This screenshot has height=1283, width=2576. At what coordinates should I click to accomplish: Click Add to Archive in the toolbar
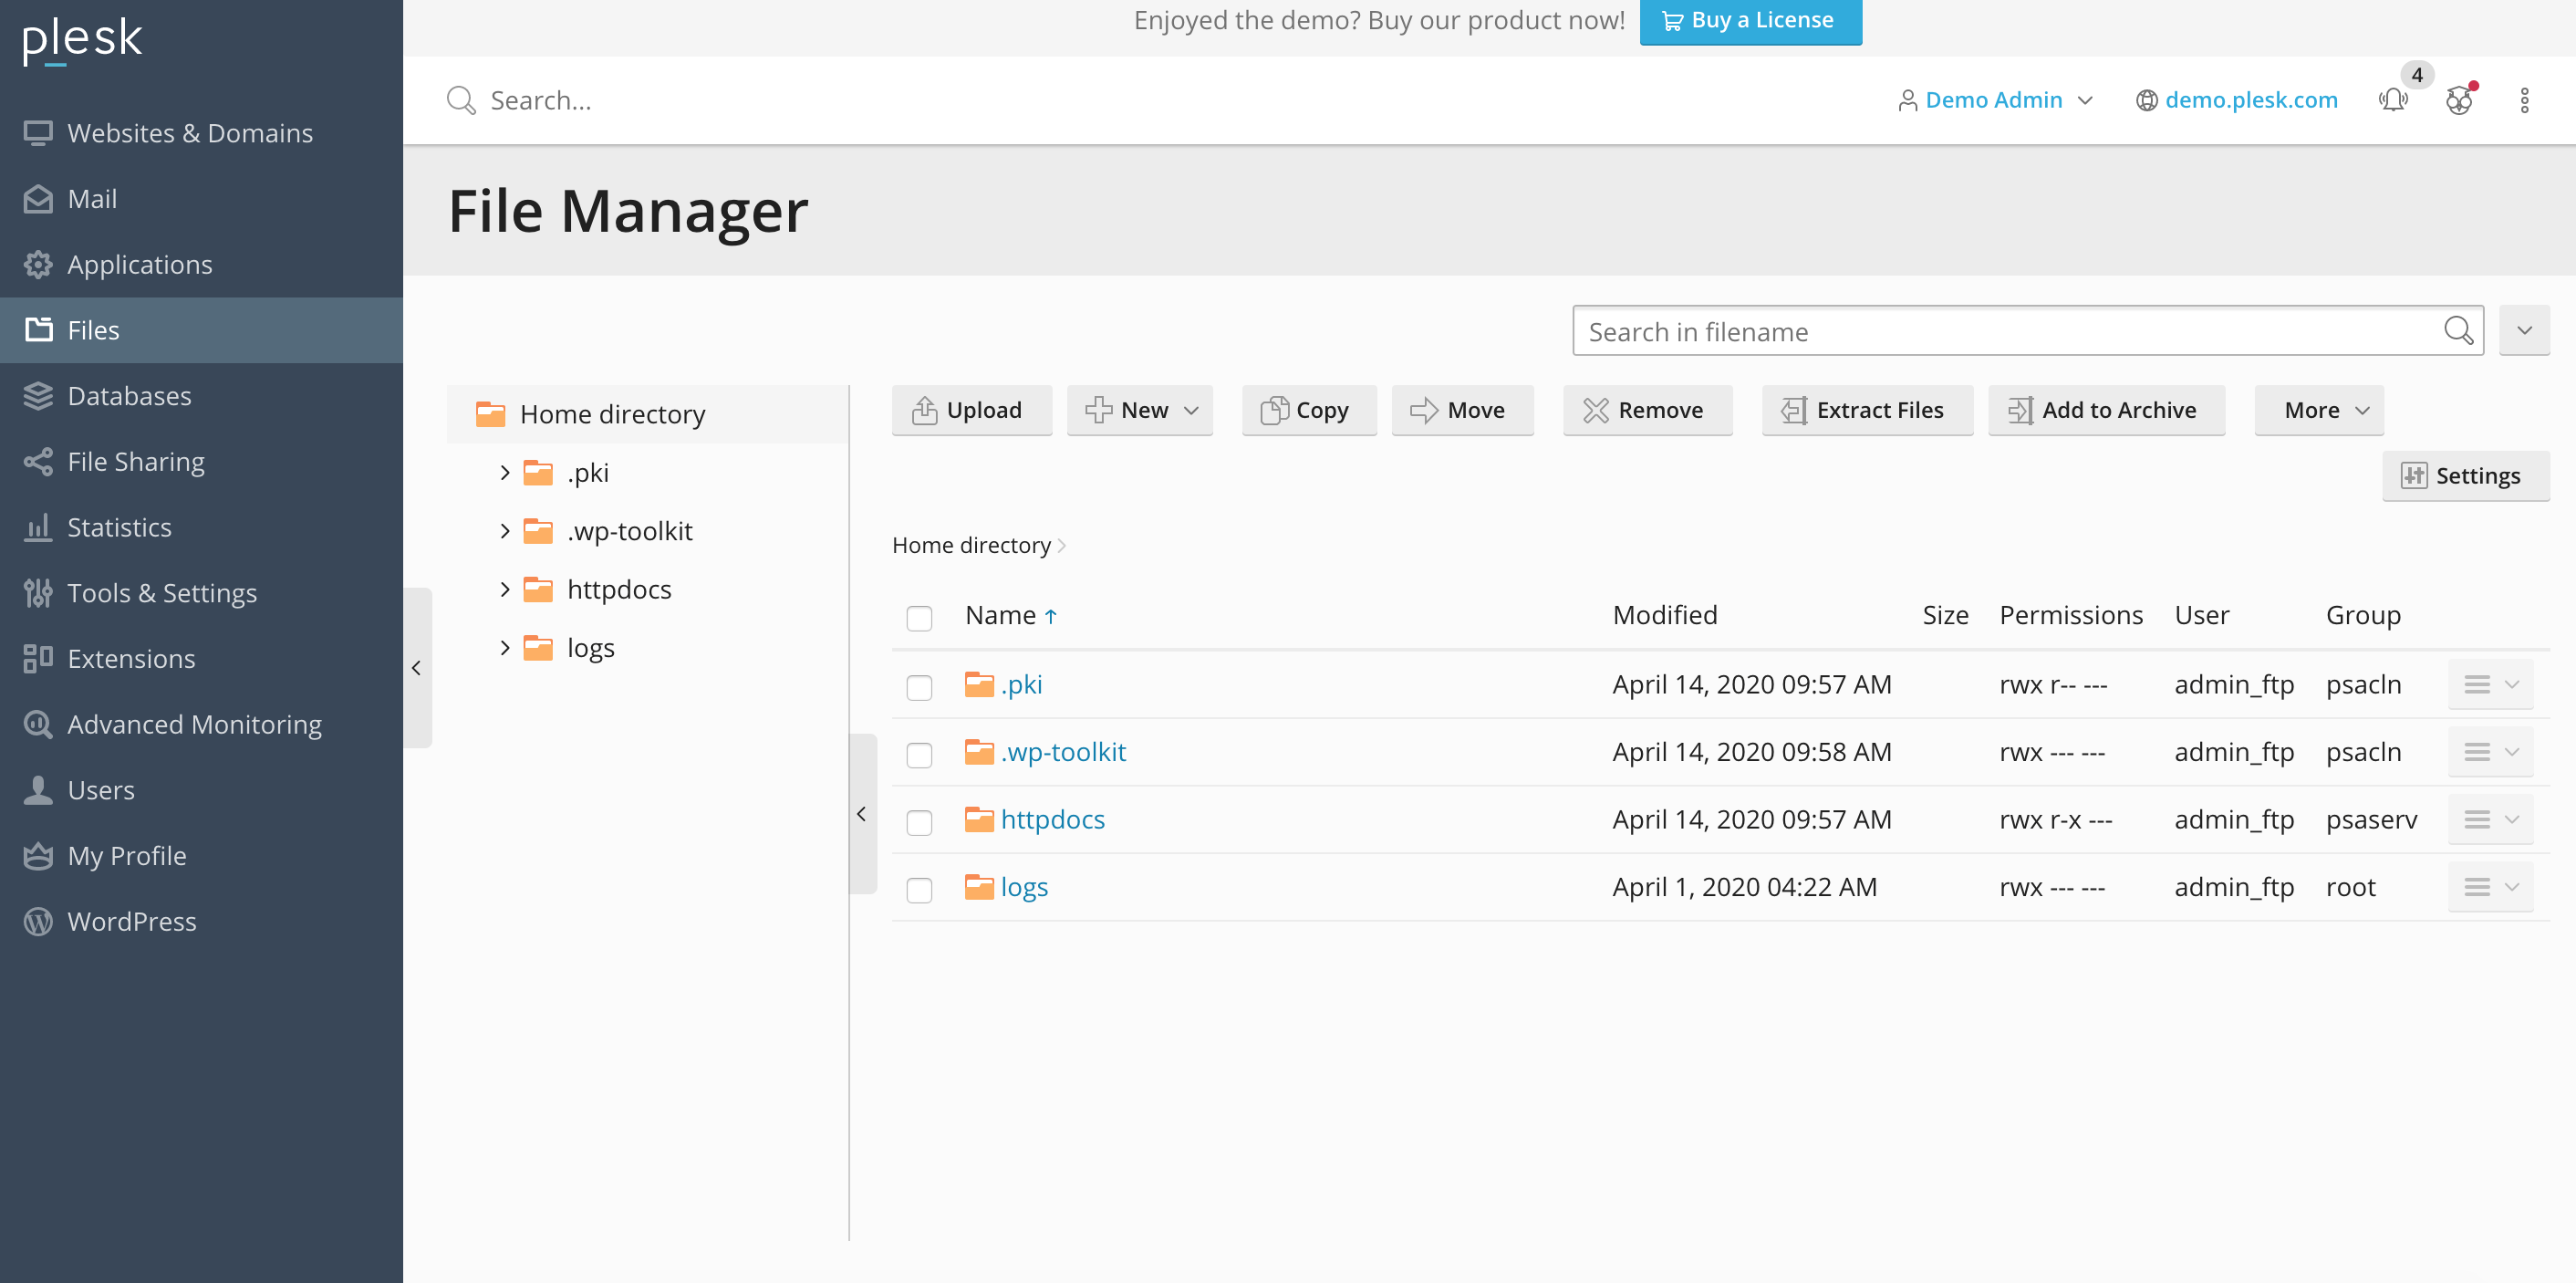tap(2106, 410)
